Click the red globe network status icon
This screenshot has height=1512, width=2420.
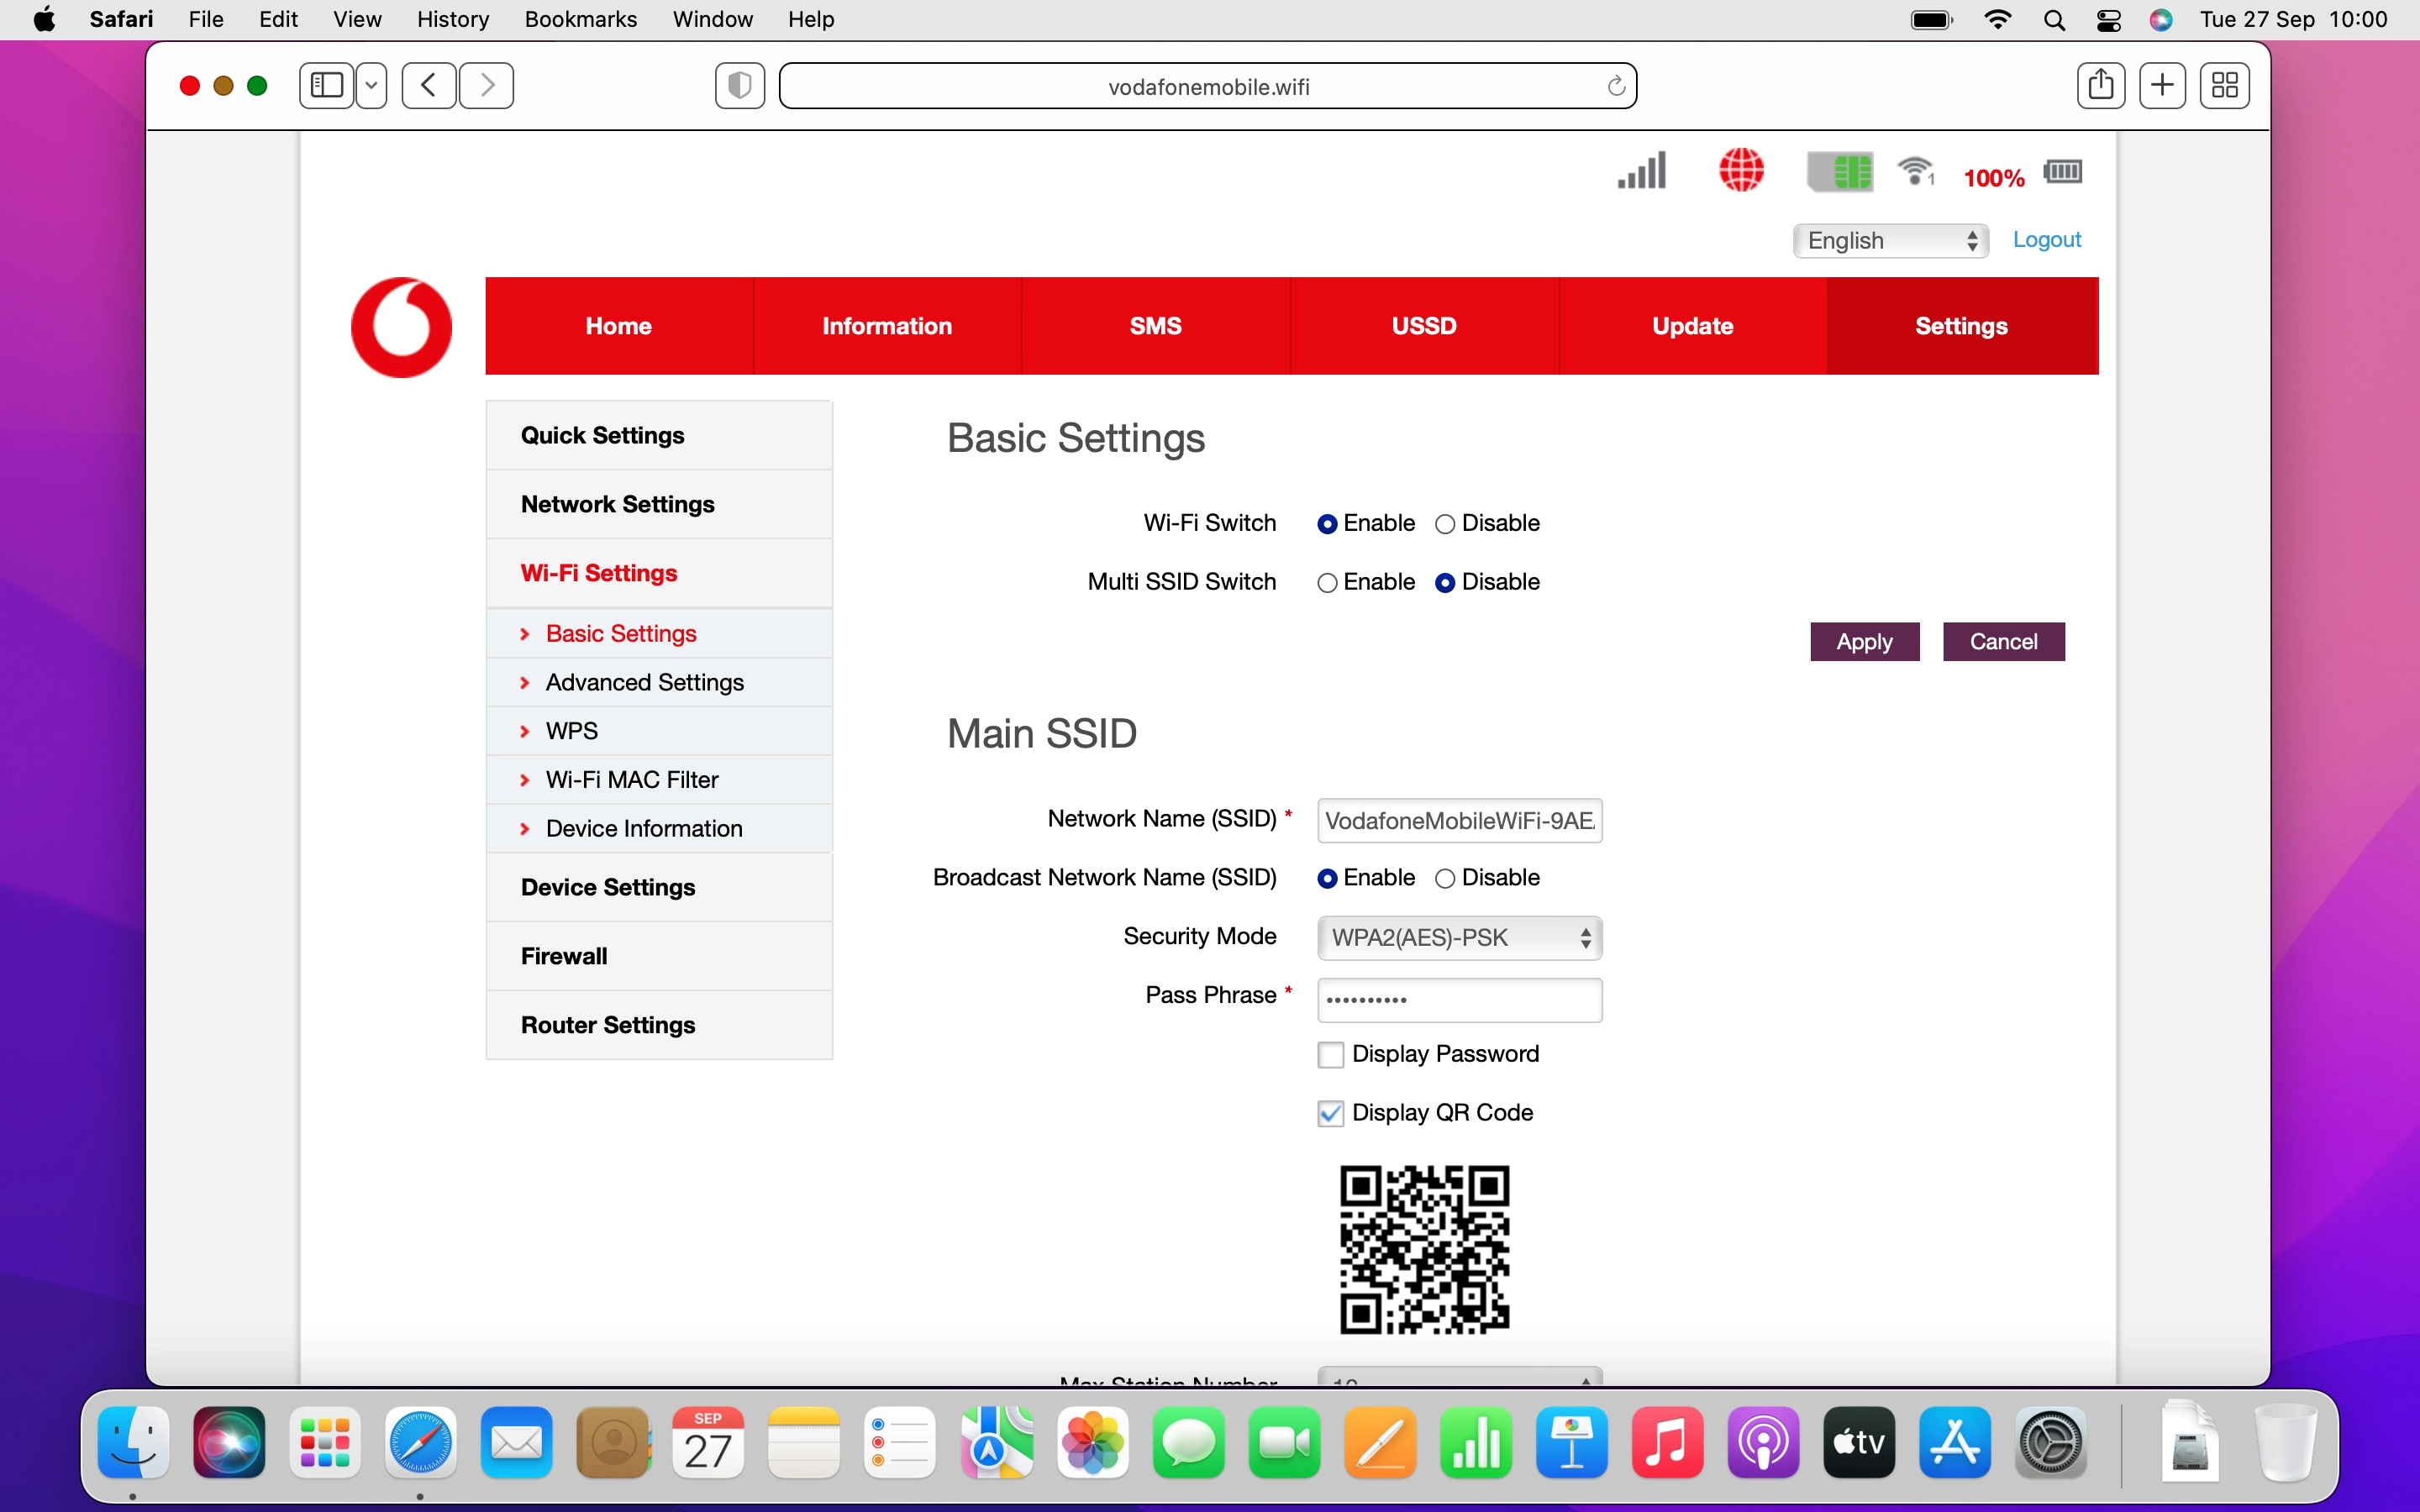(x=1741, y=170)
